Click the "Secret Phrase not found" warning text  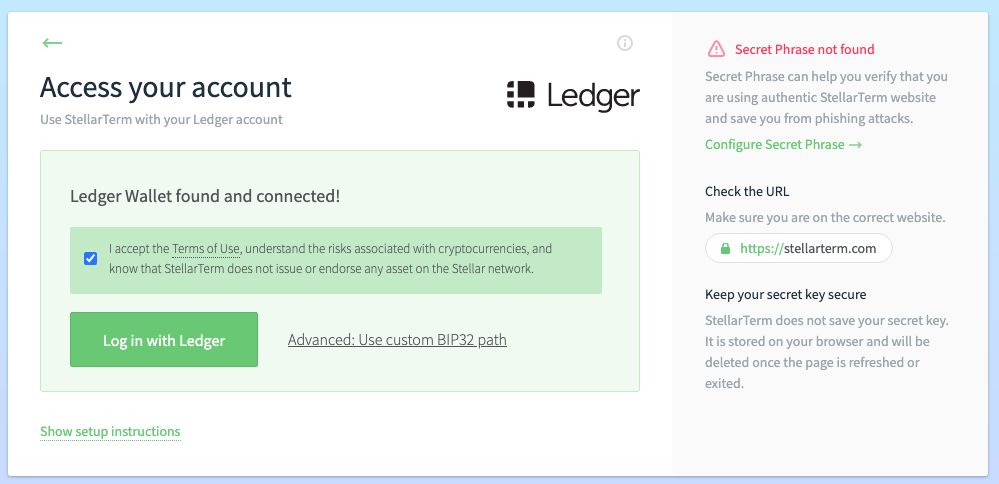(x=804, y=49)
